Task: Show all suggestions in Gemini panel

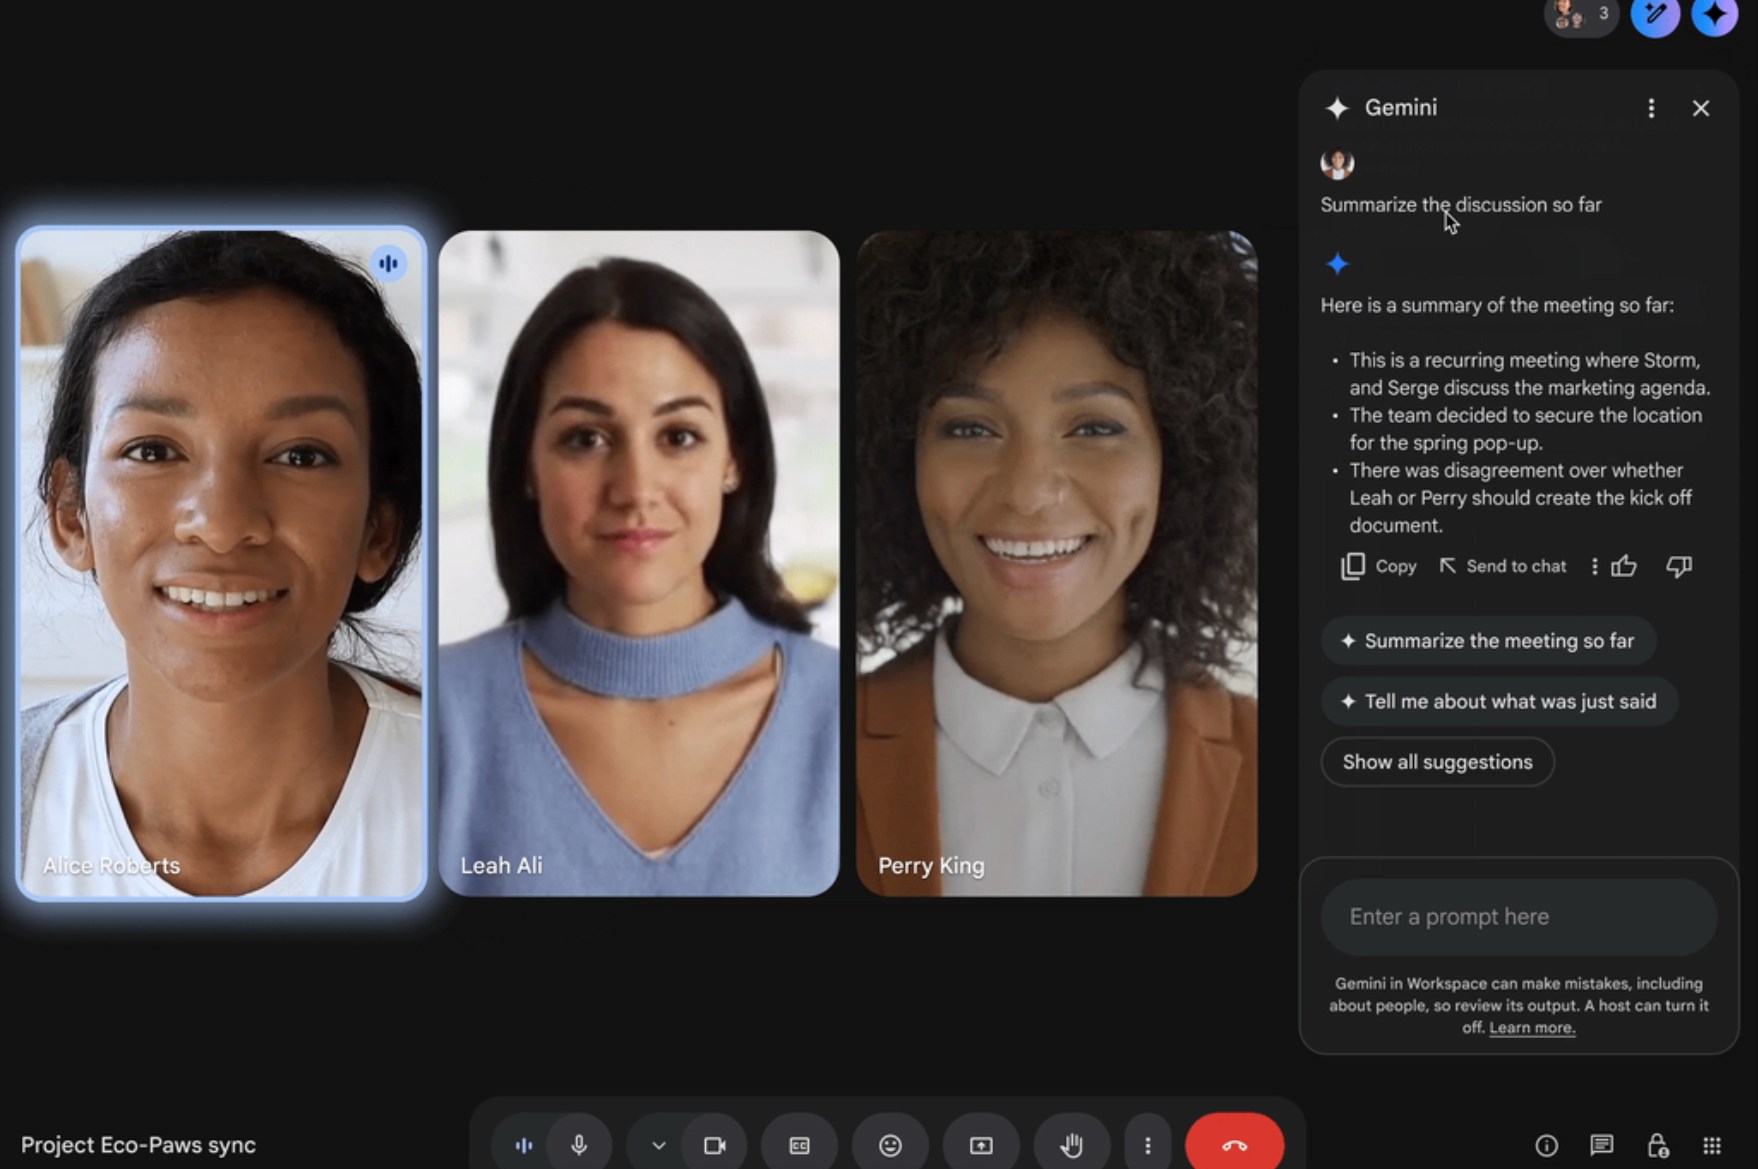Action: tap(1437, 761)
